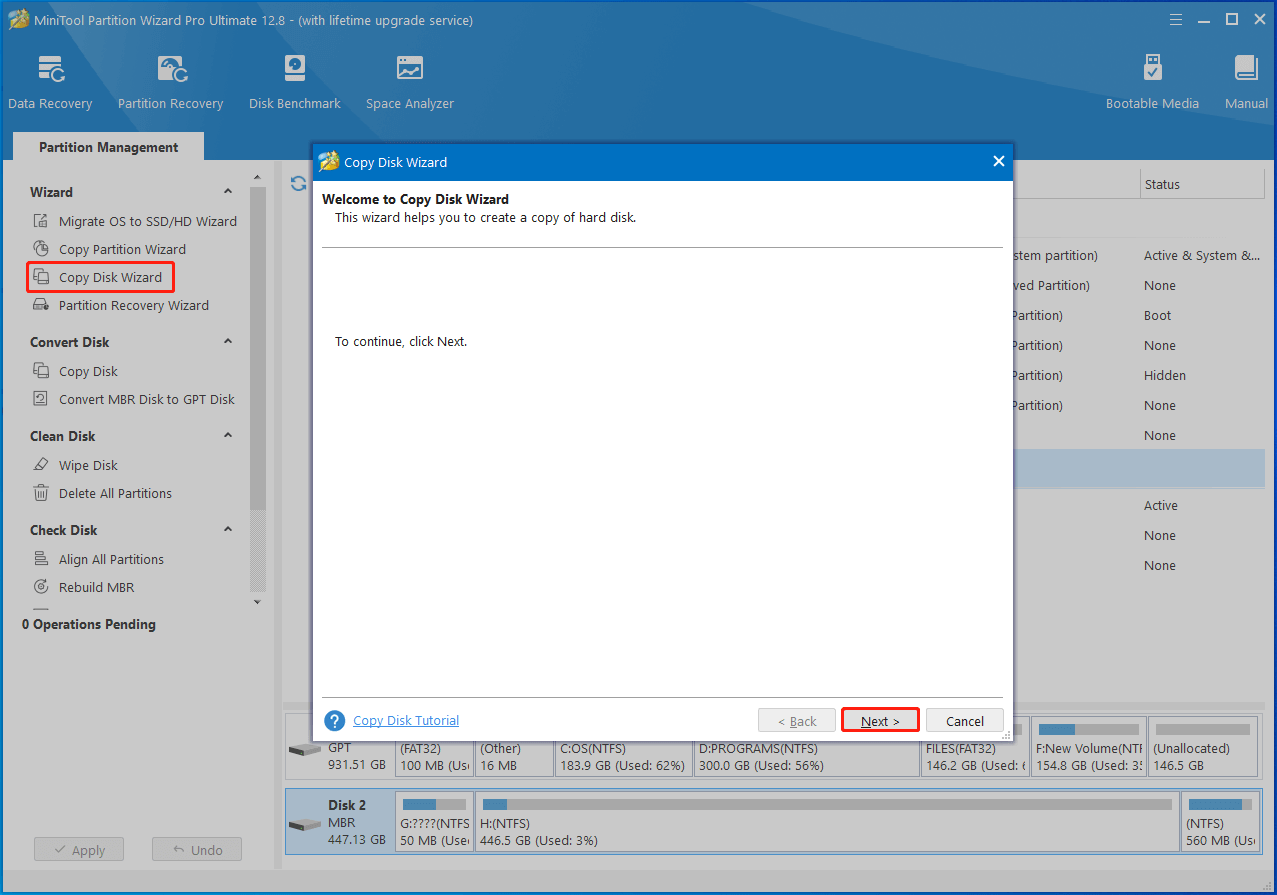Close the MiniTool Partition Wizard window
The image size is (1277, 895).
(1258, 19)
